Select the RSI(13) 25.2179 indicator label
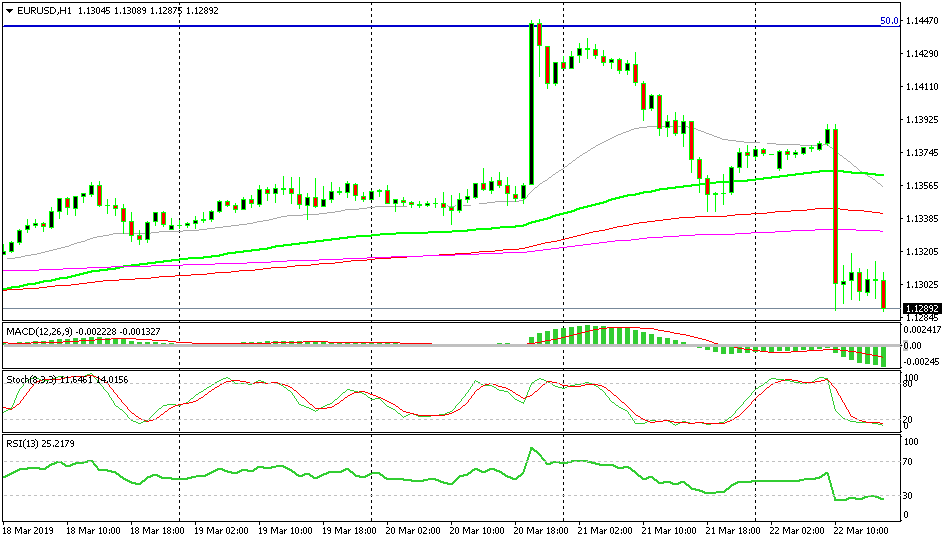 [x=40, y=443]
